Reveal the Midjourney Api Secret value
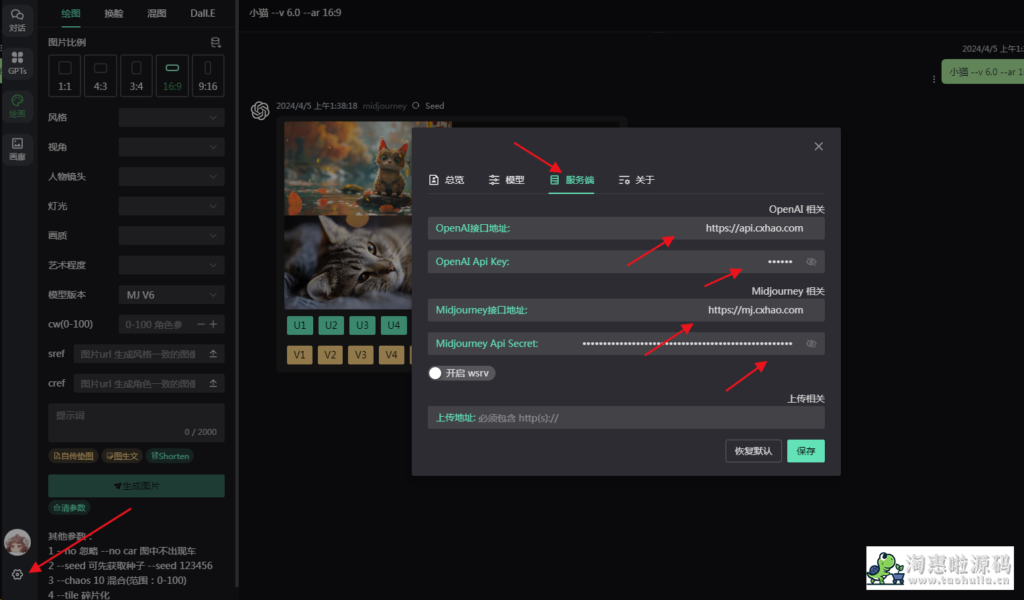Viewport: 1024px width, 600px height. pos(811,343)
